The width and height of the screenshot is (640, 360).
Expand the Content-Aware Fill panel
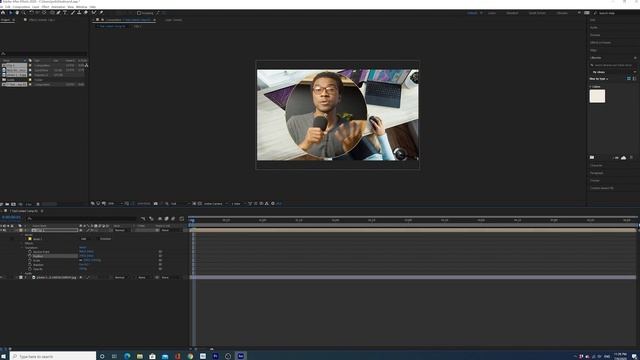point(602,188)
